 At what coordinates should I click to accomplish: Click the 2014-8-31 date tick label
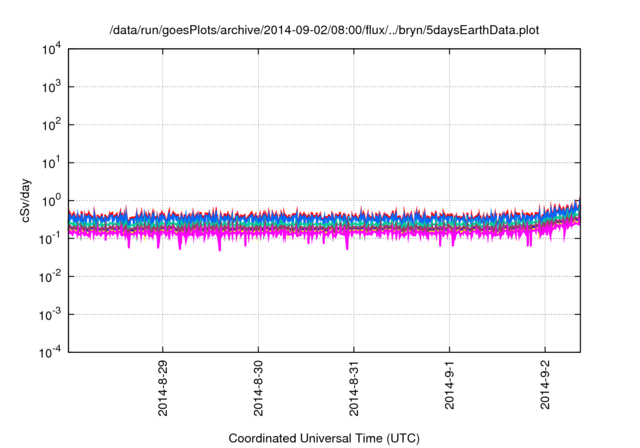pyautogui.click(x=353, y=388)
